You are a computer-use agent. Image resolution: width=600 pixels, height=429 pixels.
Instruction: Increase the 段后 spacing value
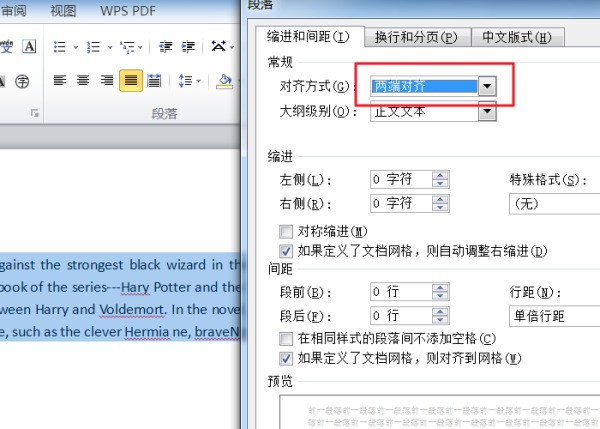pos(440,312)
